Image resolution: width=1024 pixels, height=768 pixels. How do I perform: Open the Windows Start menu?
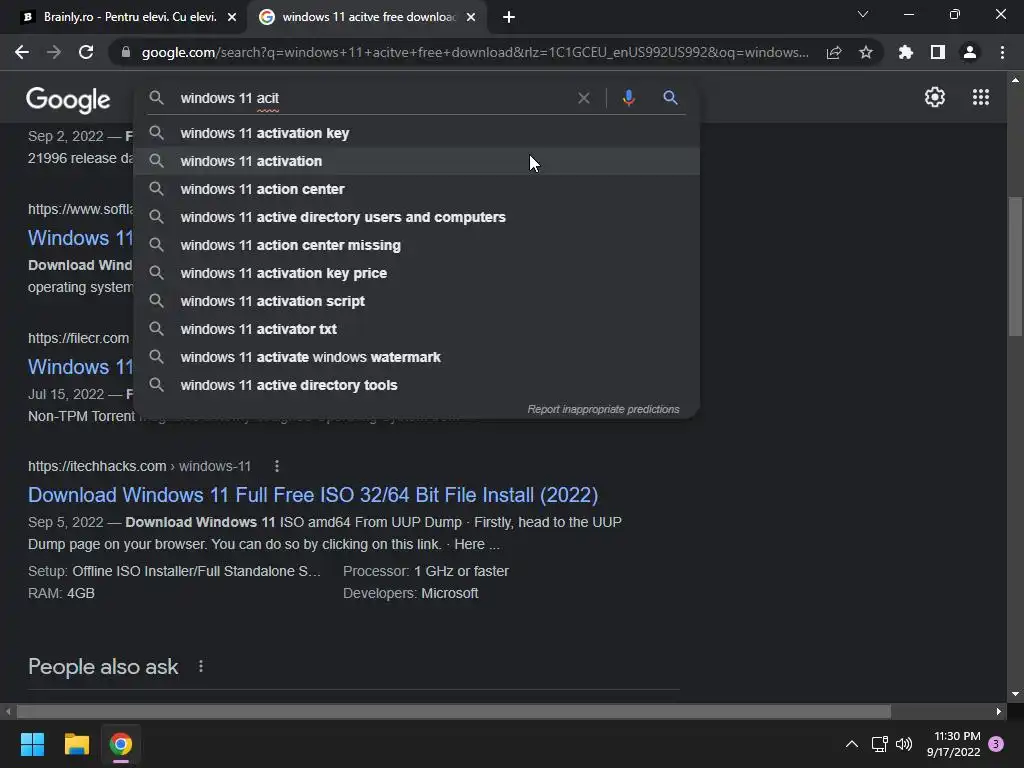32,744
